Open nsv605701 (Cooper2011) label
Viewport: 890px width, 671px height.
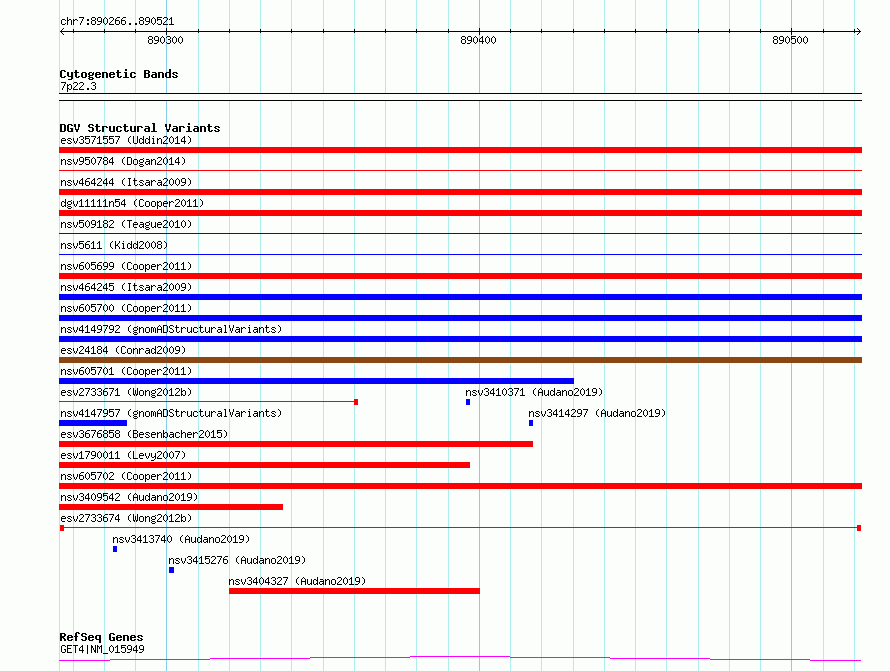click(126, 371)
